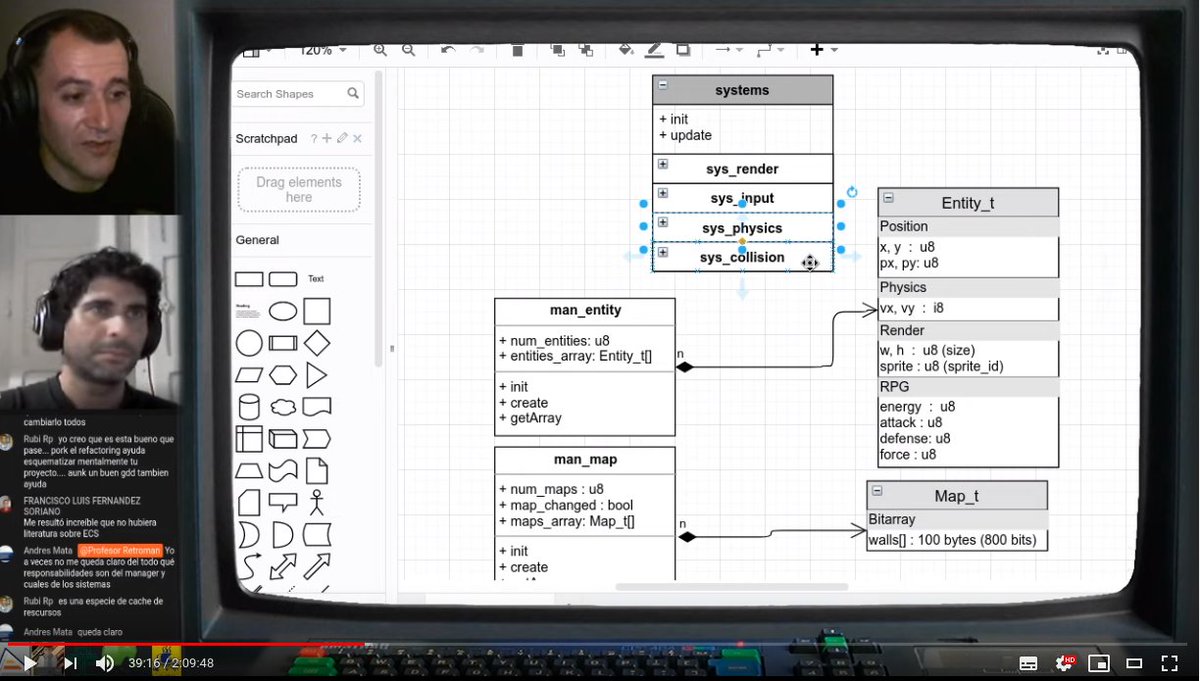Select the ellipse shape in General palette
Viewport: 1200px width, 681px height.
click(283, 311)
